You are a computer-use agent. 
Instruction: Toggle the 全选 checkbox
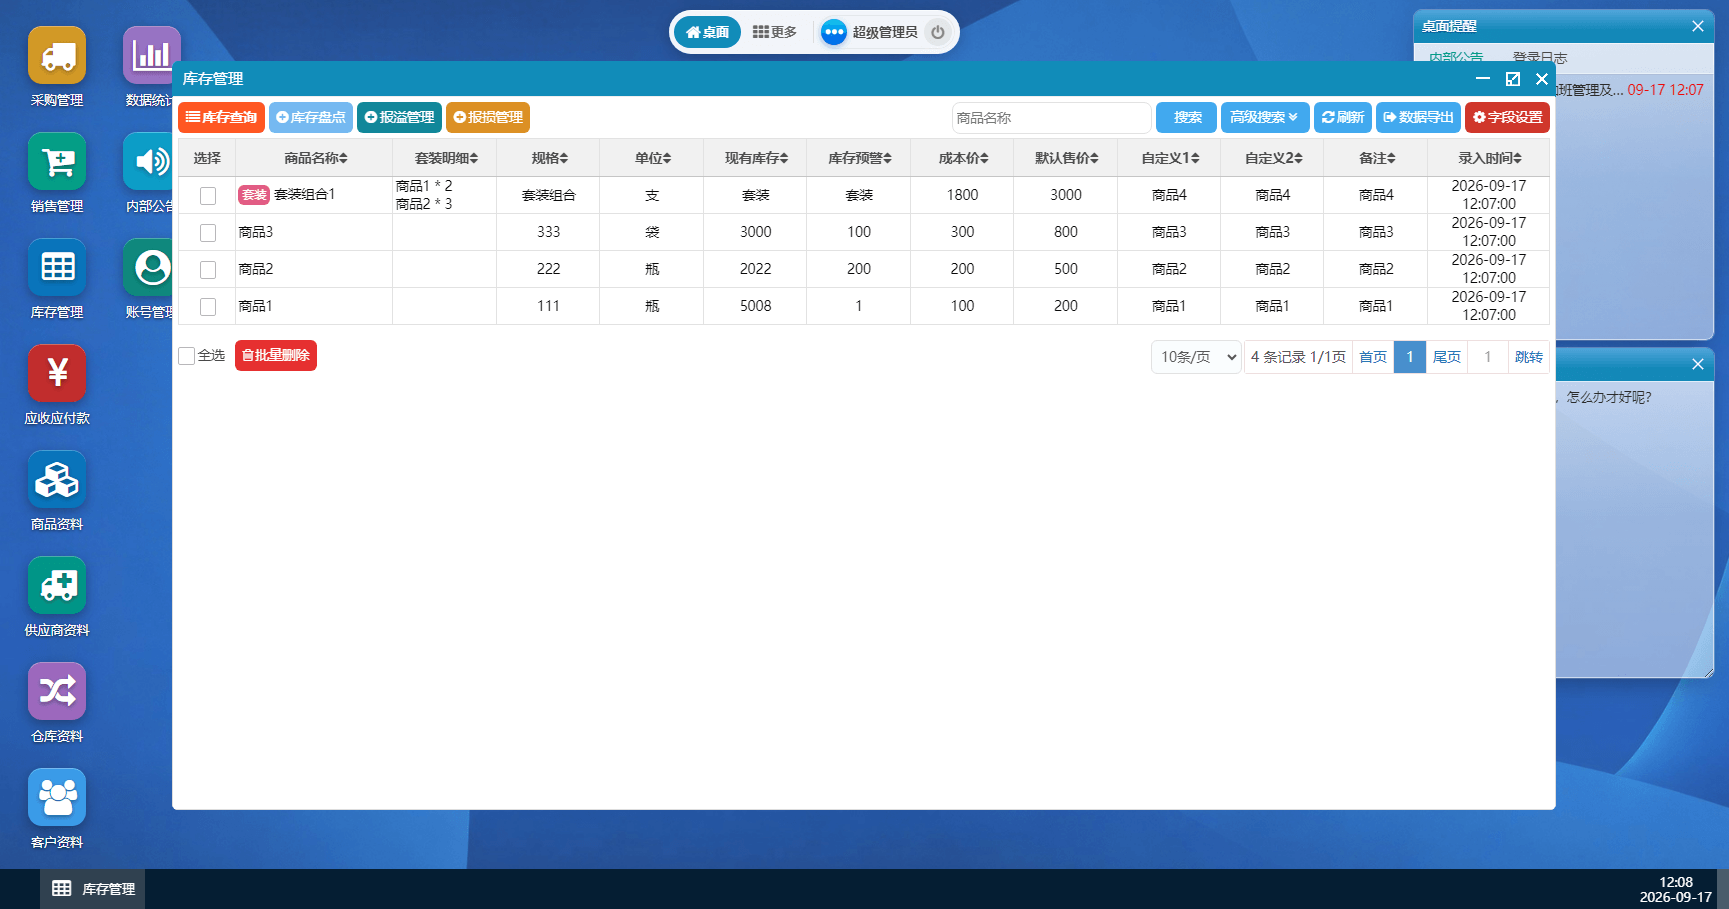[186, 356]
